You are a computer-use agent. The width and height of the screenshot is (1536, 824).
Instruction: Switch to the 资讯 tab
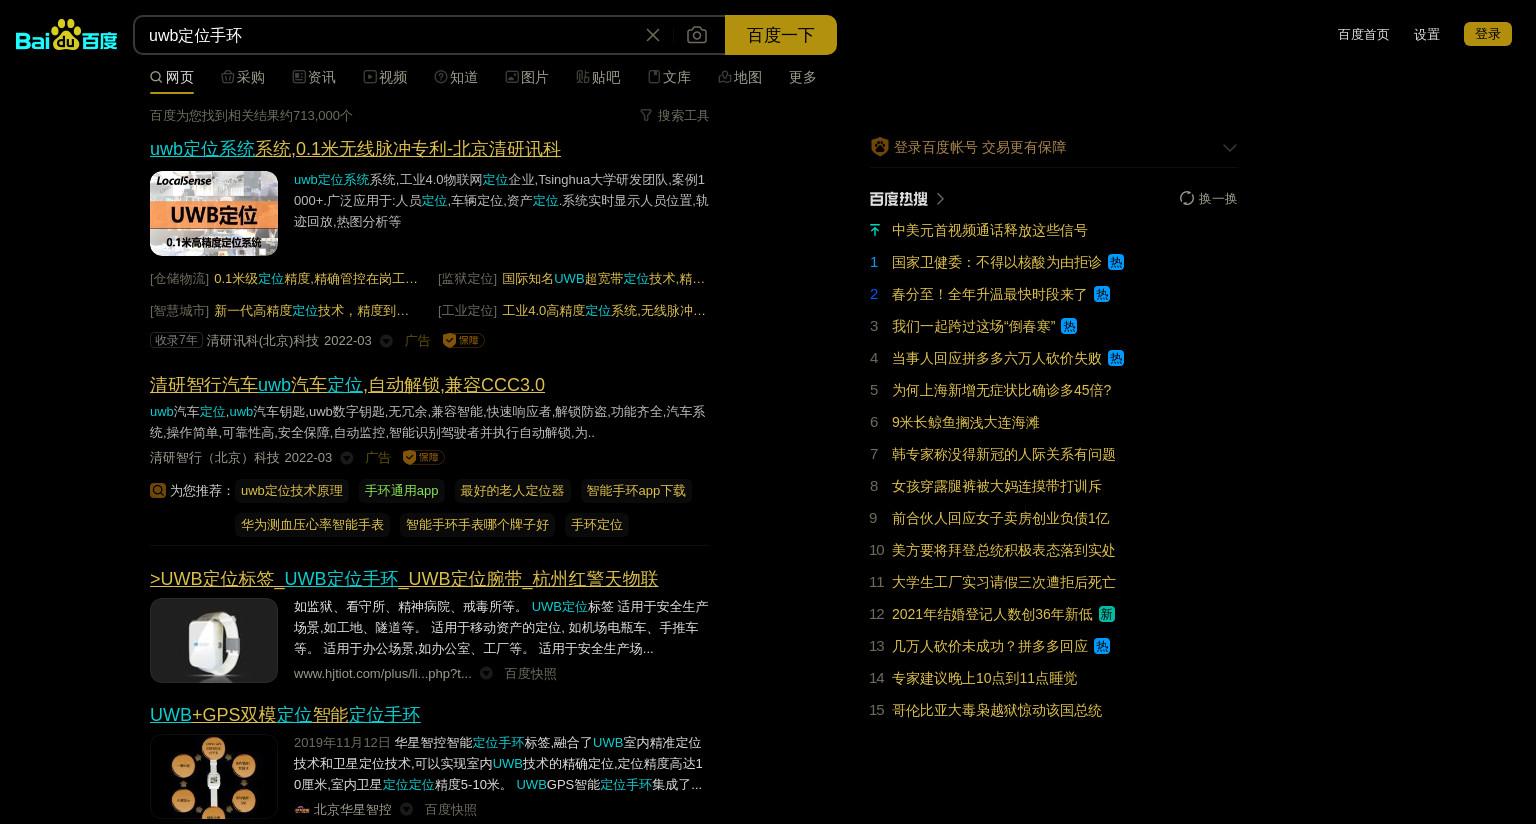(x=314, y=77)
